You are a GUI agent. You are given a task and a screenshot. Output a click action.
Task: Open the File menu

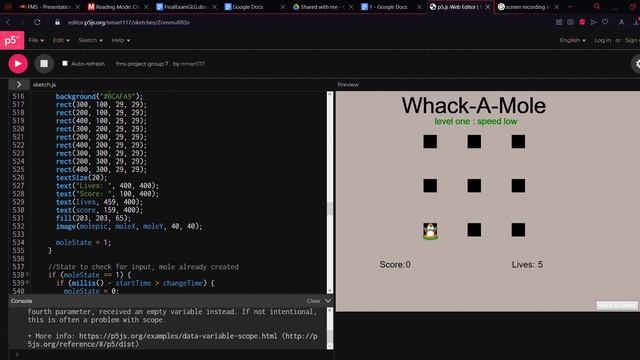(x=36, y=40)
